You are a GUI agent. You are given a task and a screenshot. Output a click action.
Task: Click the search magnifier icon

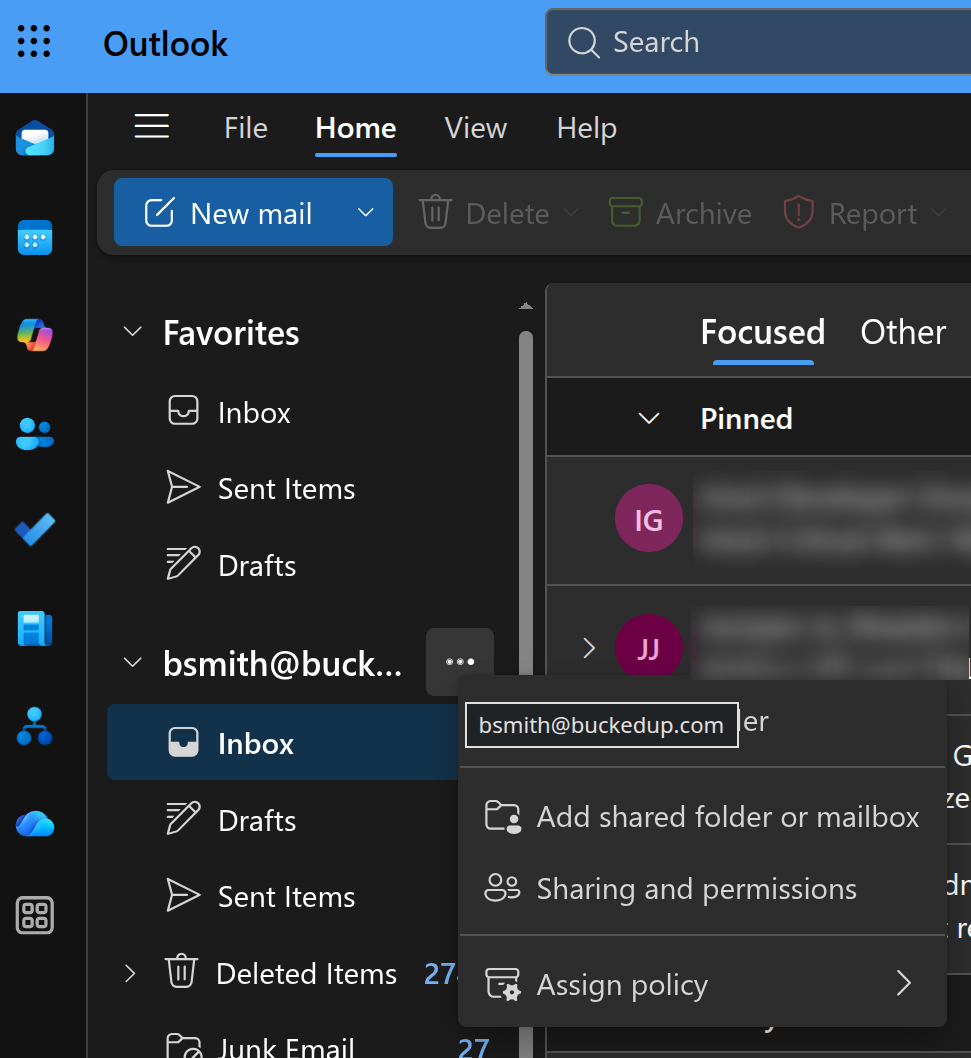(583, 43)
